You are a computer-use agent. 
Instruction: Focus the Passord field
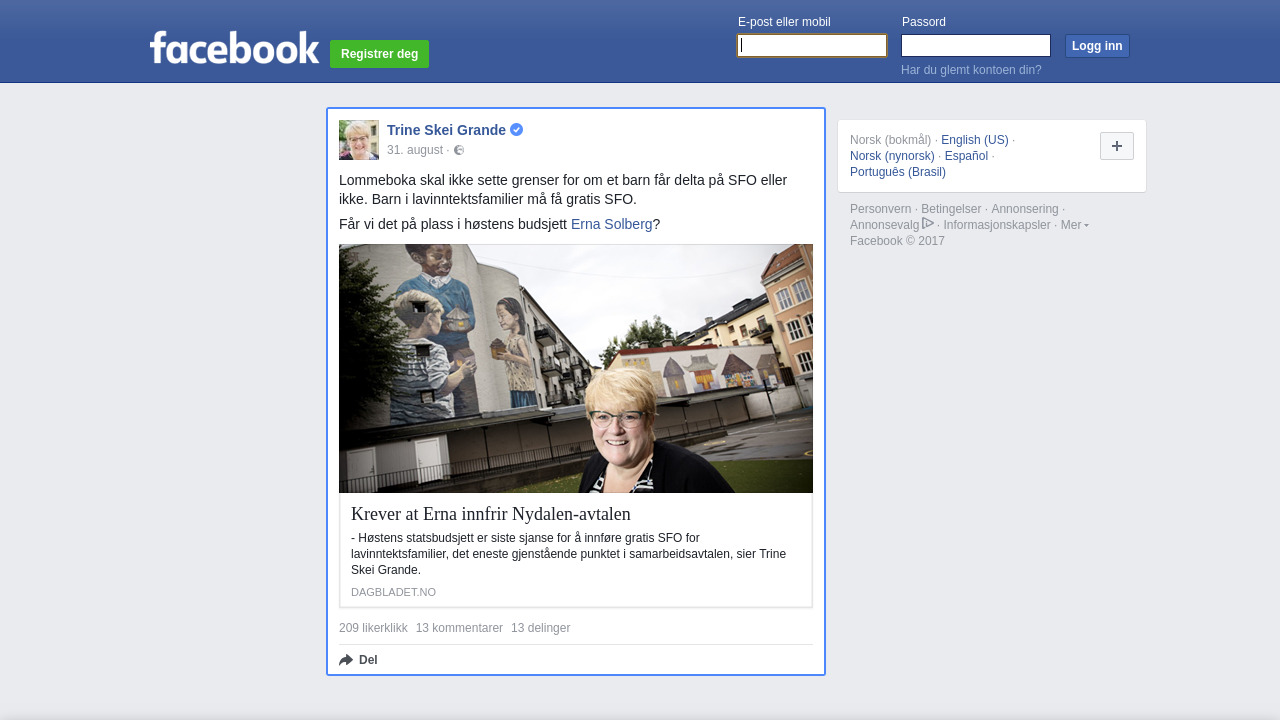(976, 46)
